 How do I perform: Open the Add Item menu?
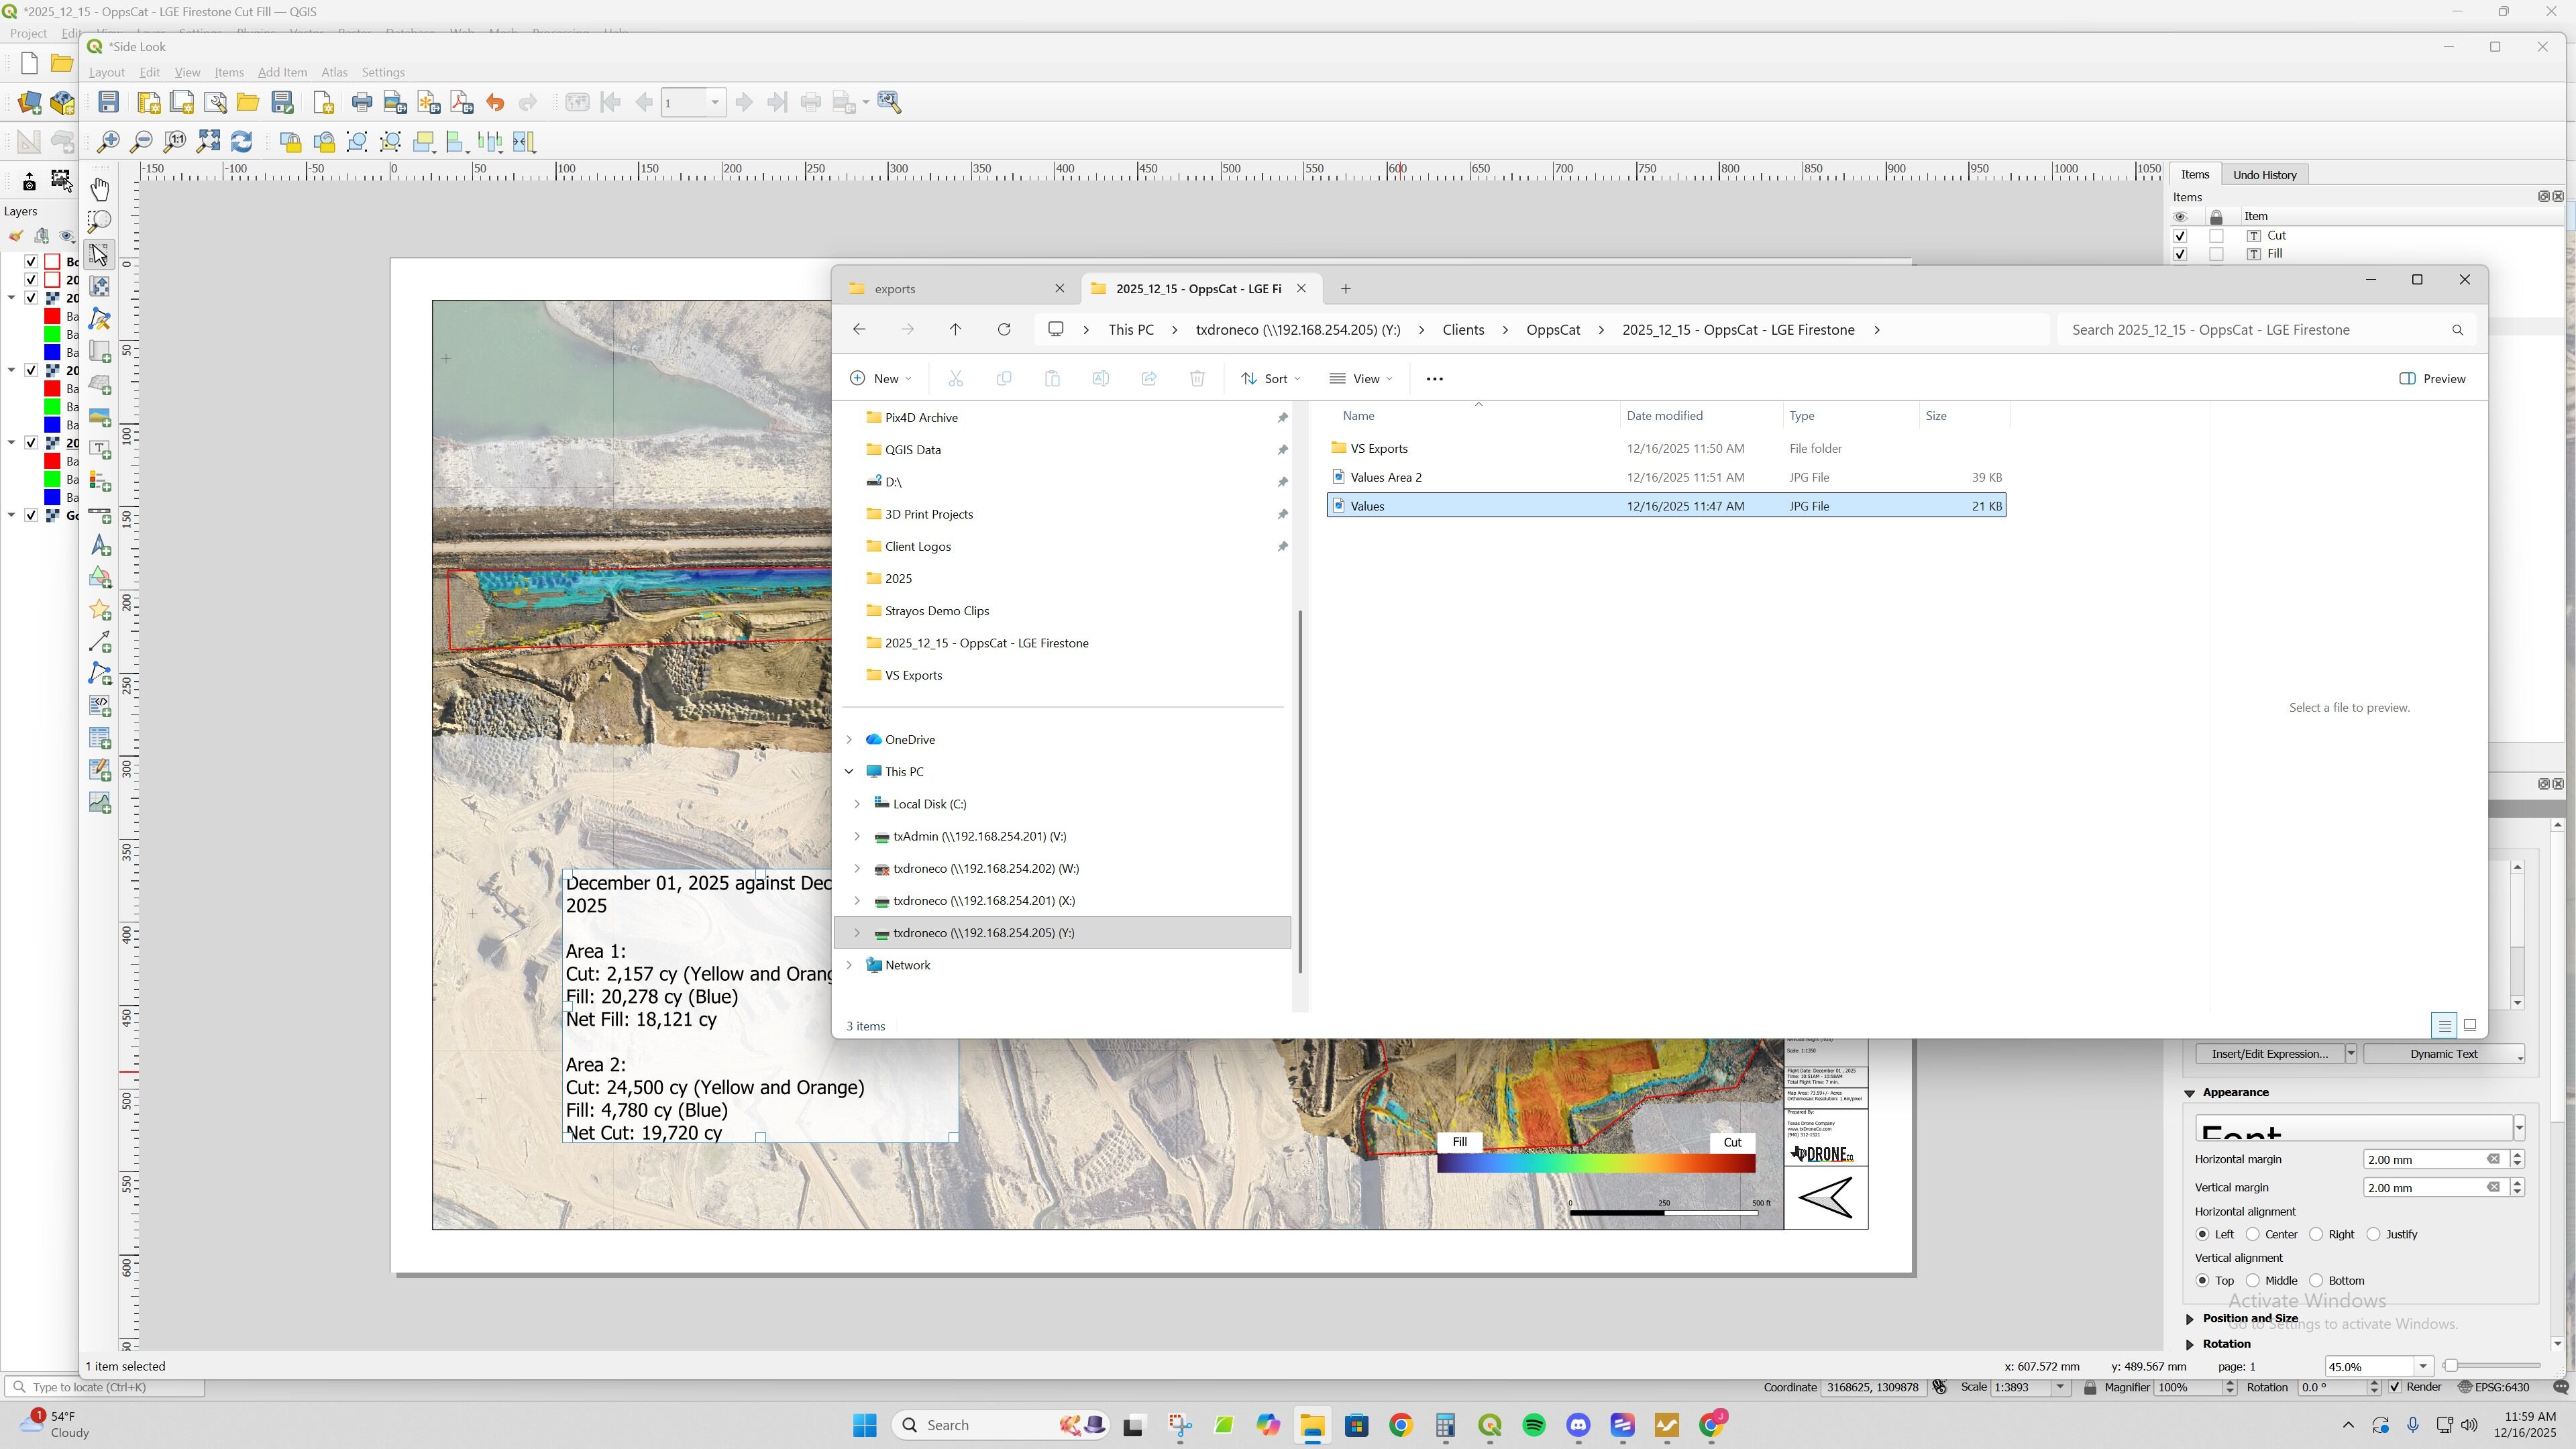tap(282, 72)
